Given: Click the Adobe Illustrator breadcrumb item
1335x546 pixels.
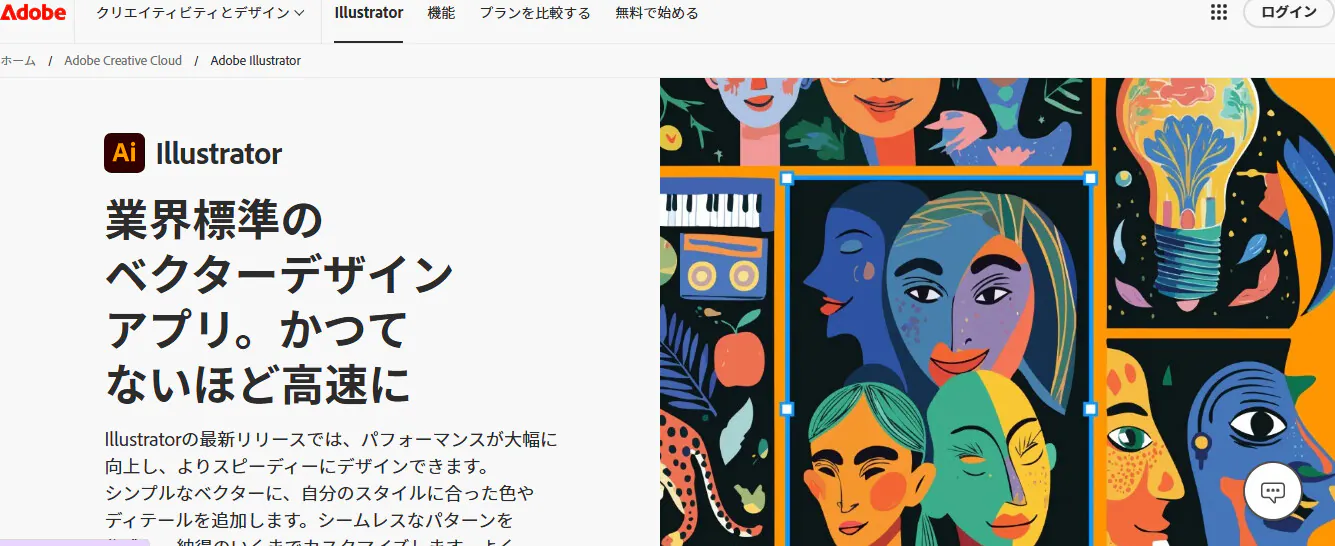Looking at the screenshot, I should (x=255, y=61).
